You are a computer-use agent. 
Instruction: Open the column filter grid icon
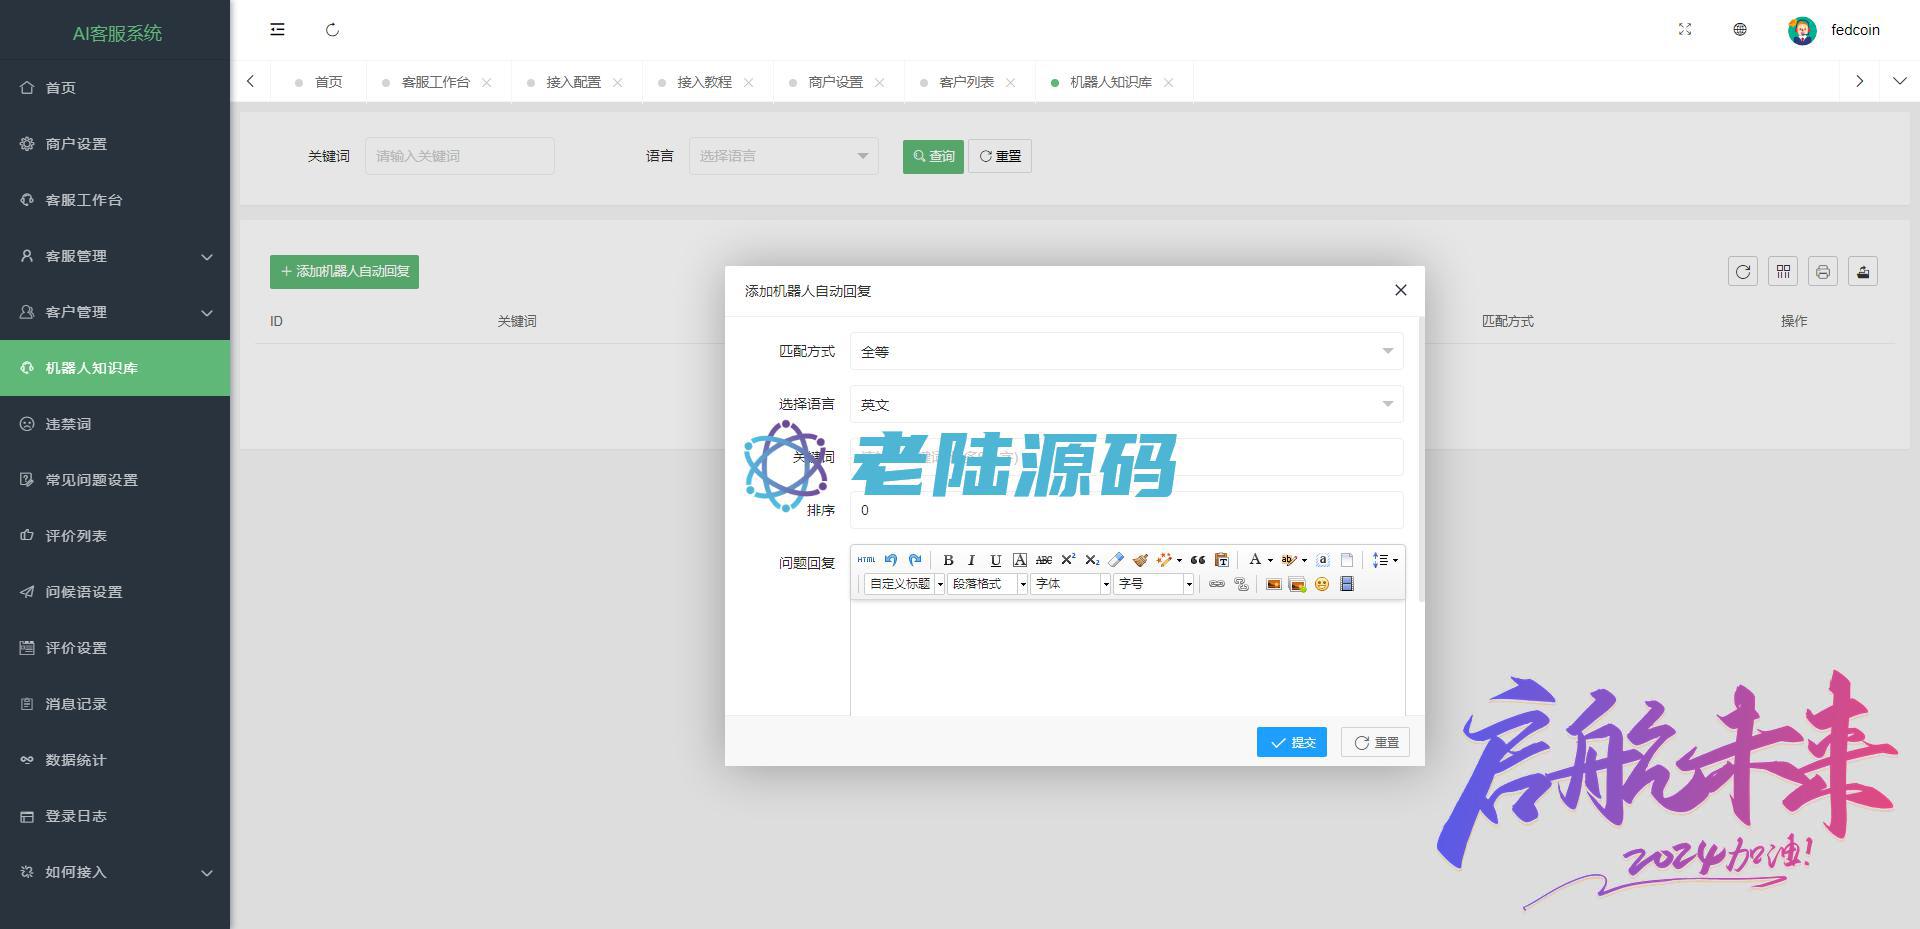[1783, 272]
